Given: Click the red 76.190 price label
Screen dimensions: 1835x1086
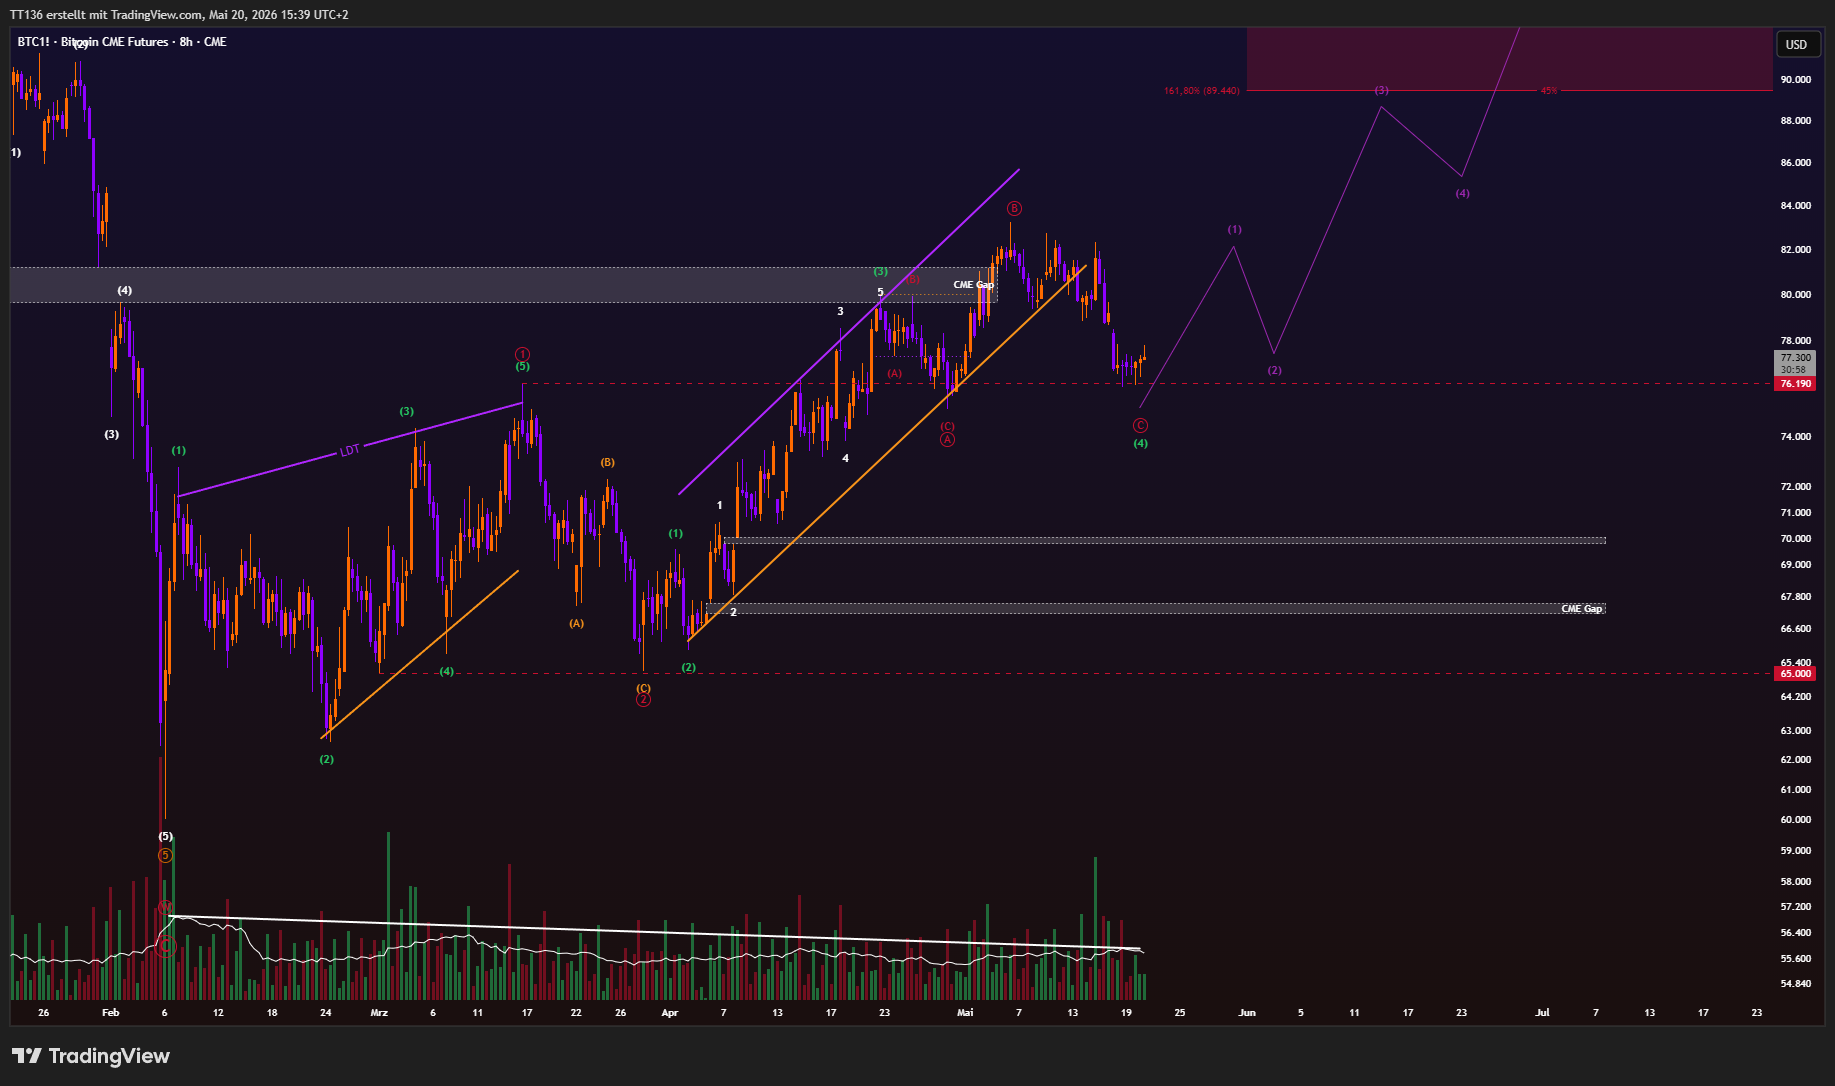Looking at the screenshot, I should pos(1795,384).
